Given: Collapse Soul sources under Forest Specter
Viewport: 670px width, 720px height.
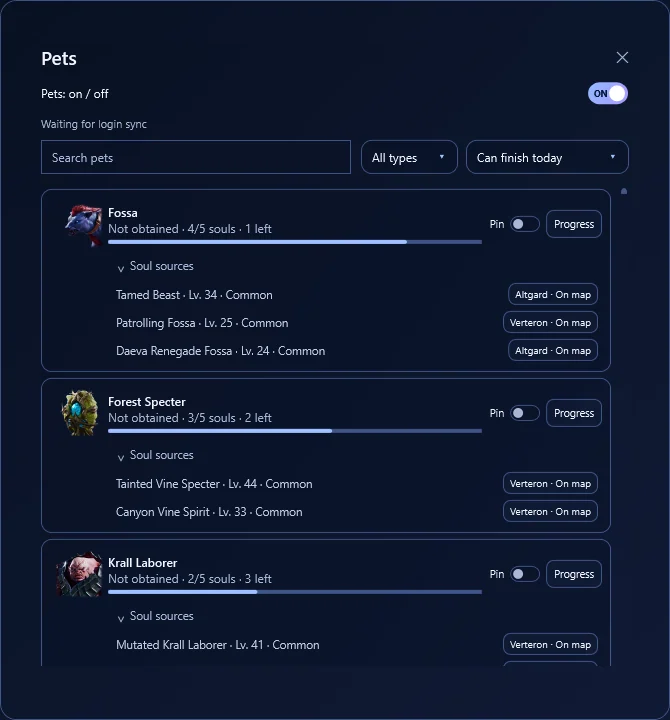Looking at the screenshot, I should click(156, 456).
